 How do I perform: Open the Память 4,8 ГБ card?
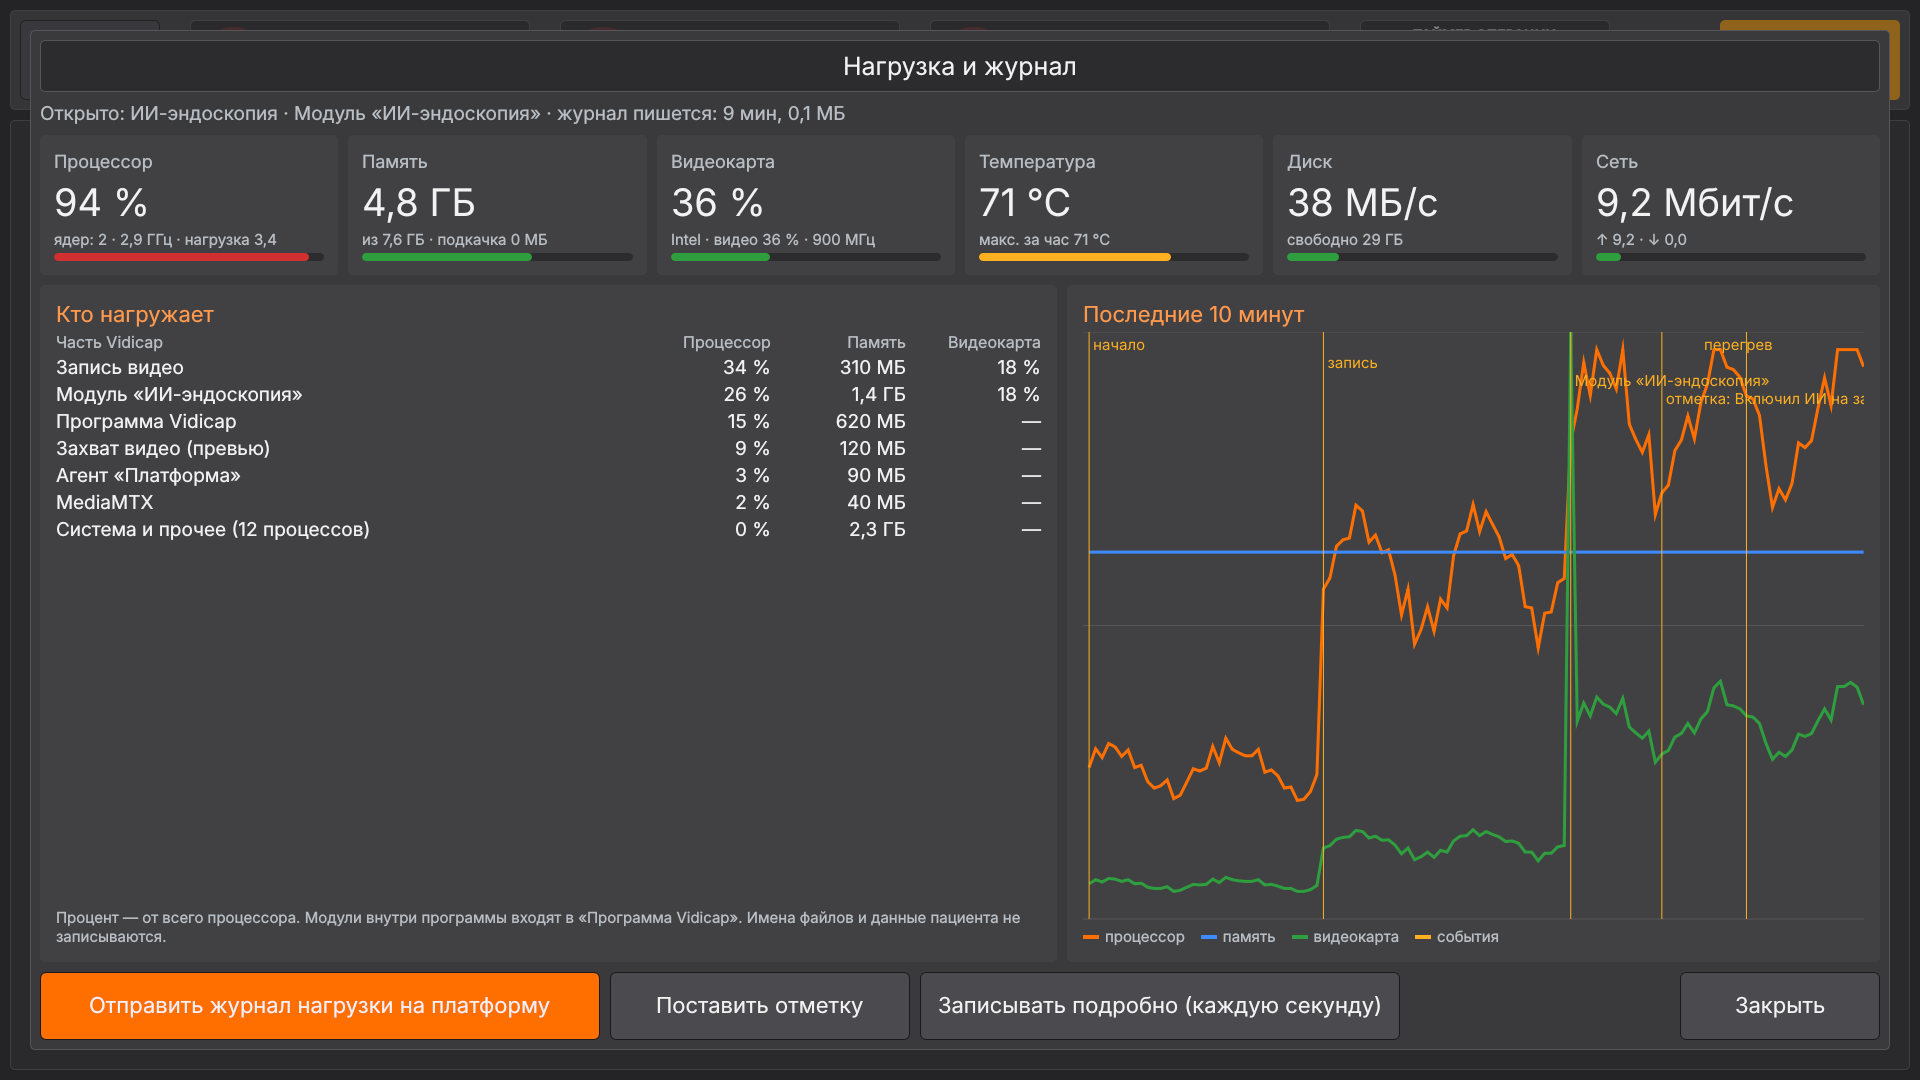[497, 205]
